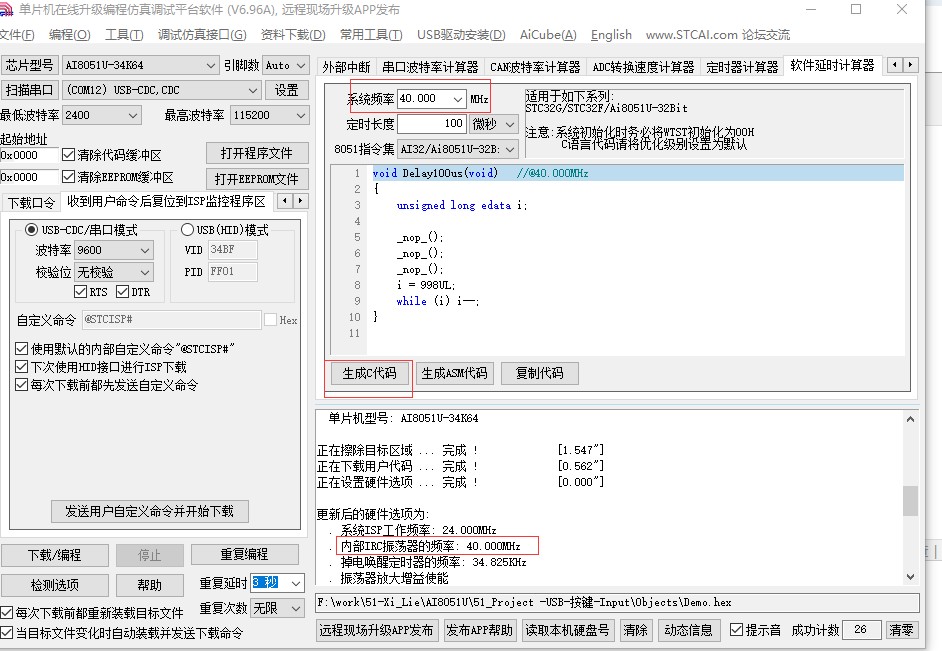Open 系统频率 40.000 MHz dropdown
The width and height of the screenshot is (942, 651).
coord(458,98)
